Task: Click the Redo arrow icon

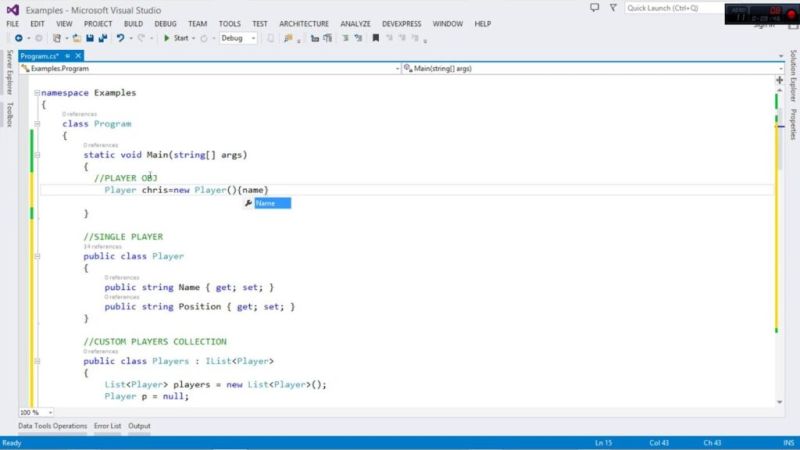Action: tap(141, 38)
